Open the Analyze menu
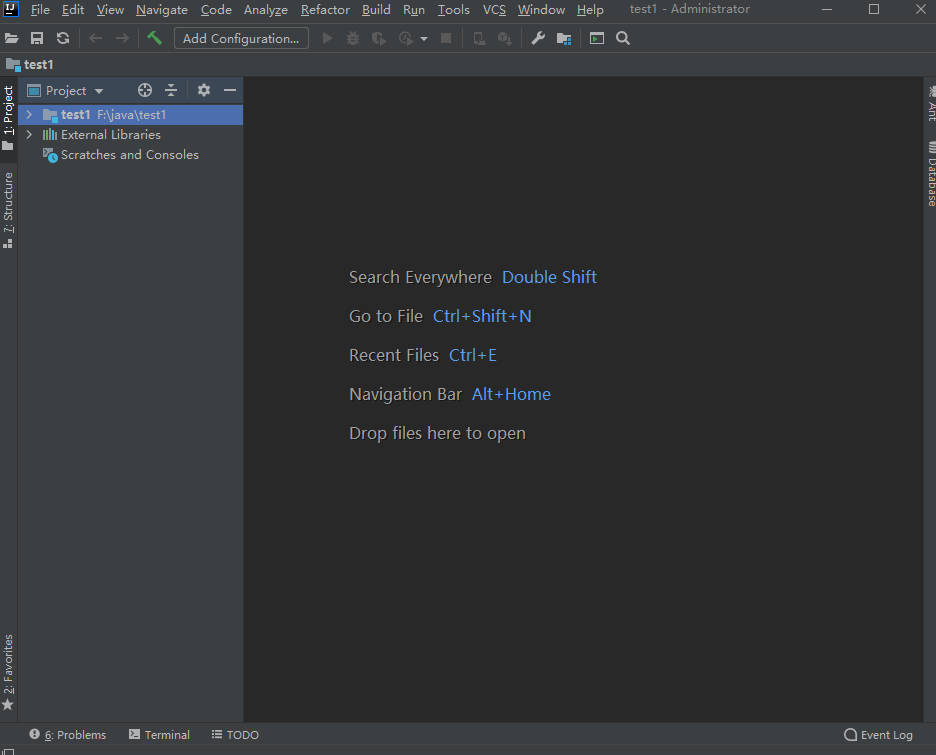Image resolution: width=936 pixels, height=755 pixels. pyautogui.click(x=266, y=10)
